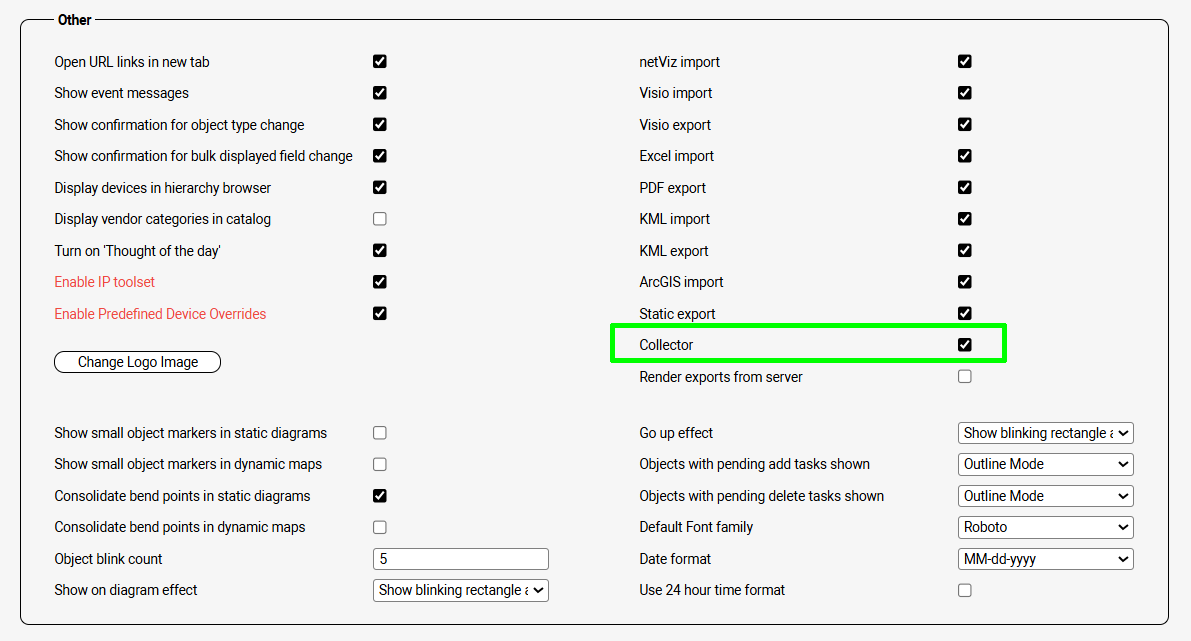
Task: Check Show small object markers in static diagrams
Action: pyautogui.click(x=380, y=433)
